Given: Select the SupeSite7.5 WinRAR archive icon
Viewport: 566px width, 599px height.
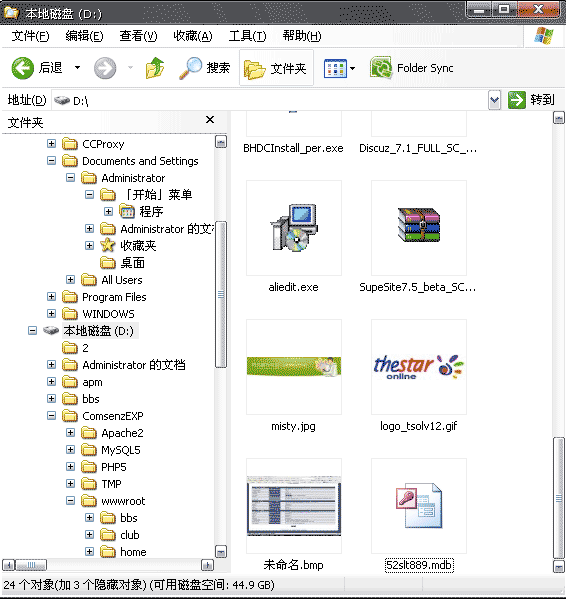Looking at the screenshot, I should [x=419, y=225].
